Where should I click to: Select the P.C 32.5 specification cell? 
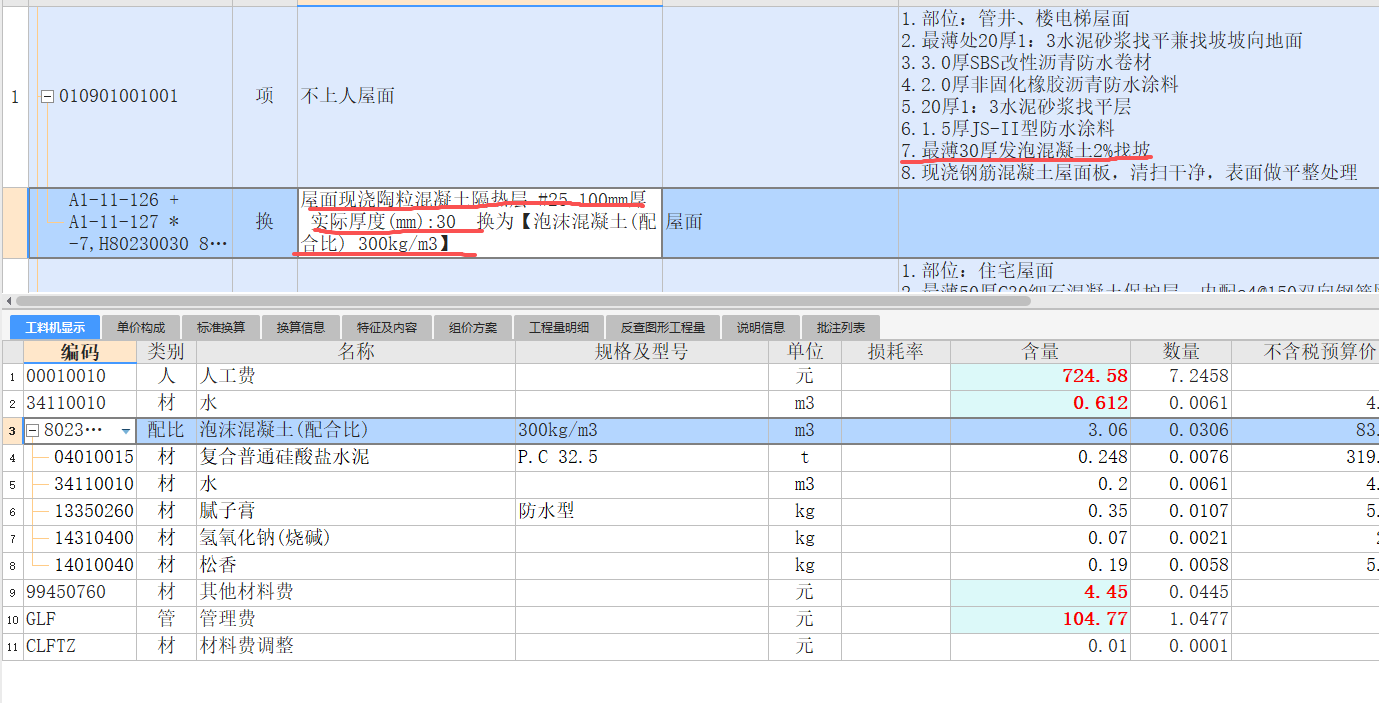tap(642, 458)
